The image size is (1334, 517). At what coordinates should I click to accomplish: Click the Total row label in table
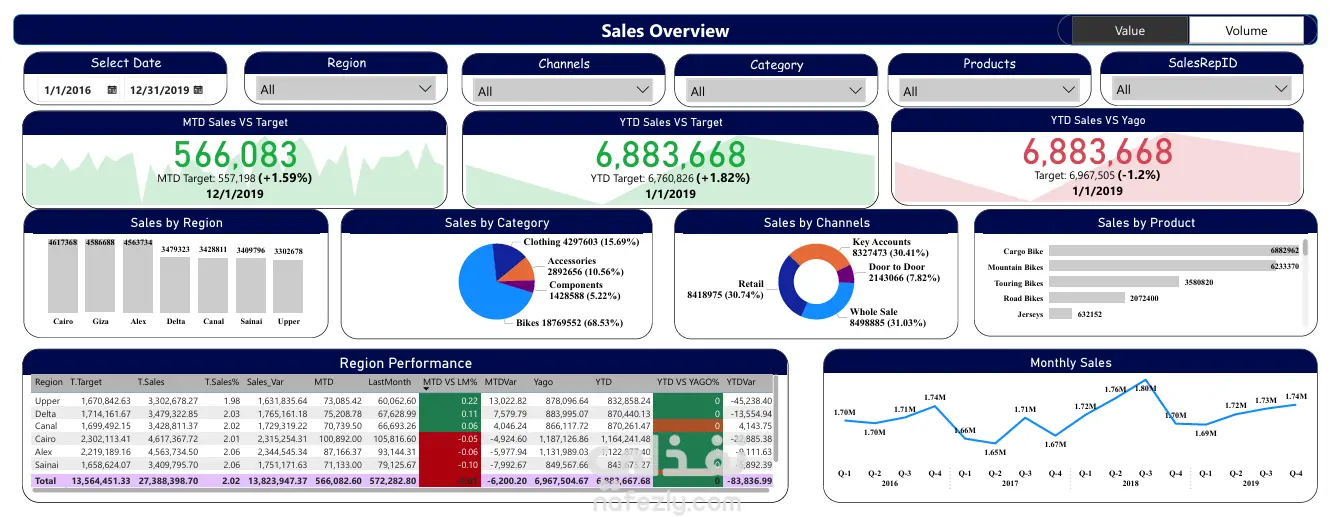(46, 481)
